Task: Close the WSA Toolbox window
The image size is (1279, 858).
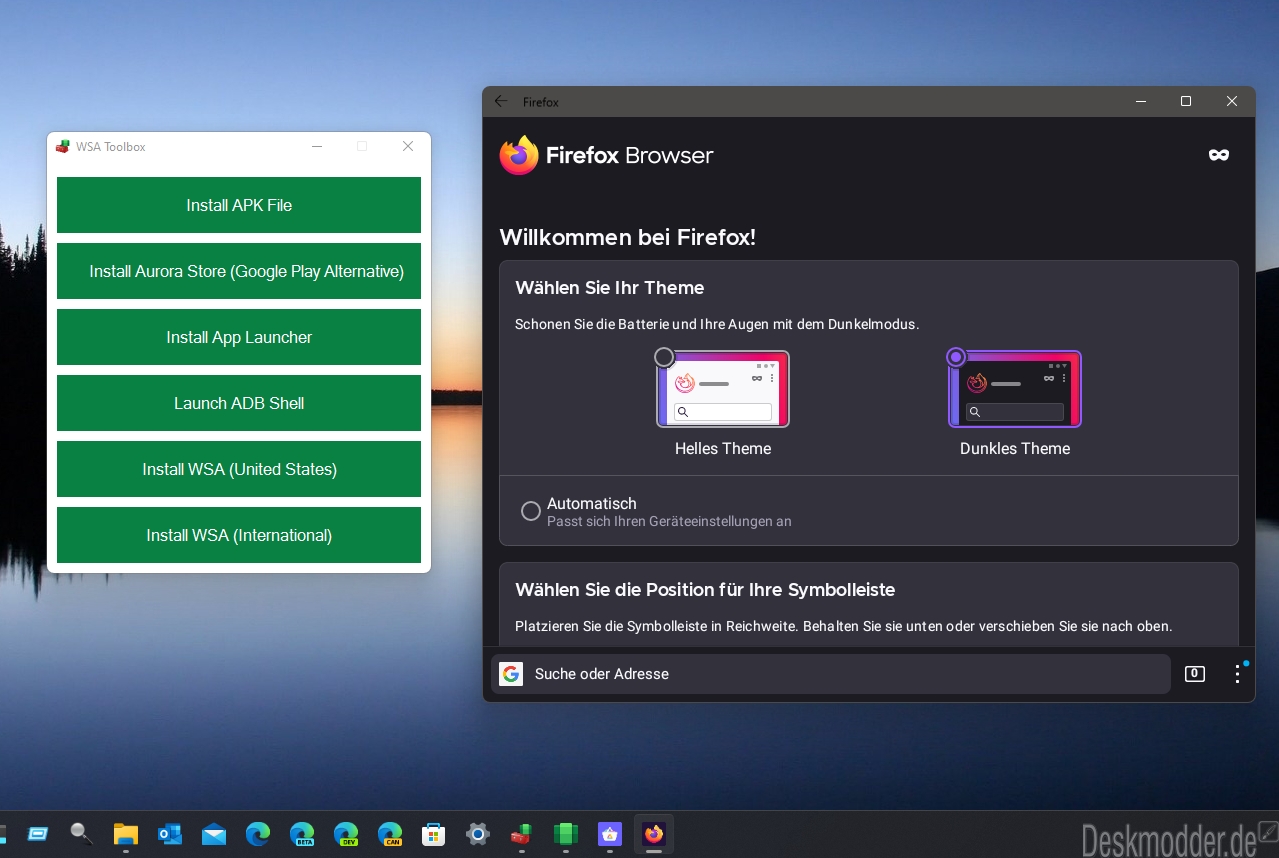Action: (x=408, y=146)
